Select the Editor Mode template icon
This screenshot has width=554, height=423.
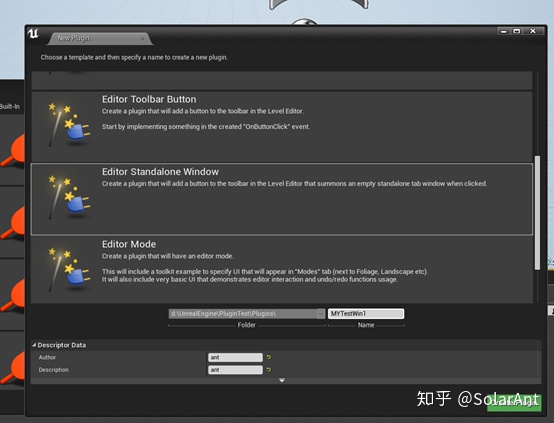(x=69, y=270)
